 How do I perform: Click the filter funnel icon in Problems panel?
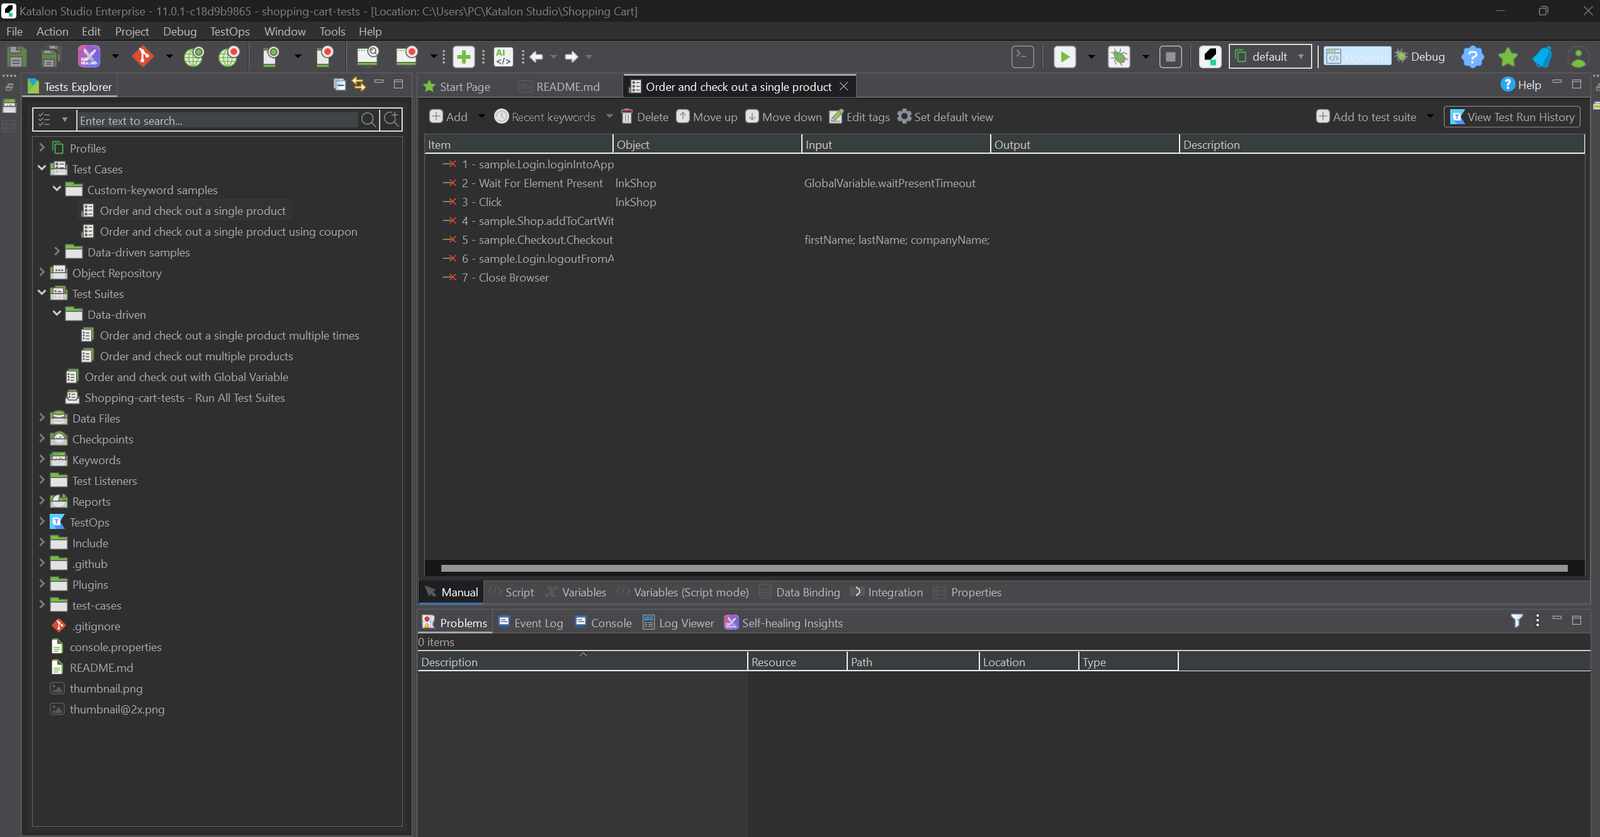pos(1517,621)
